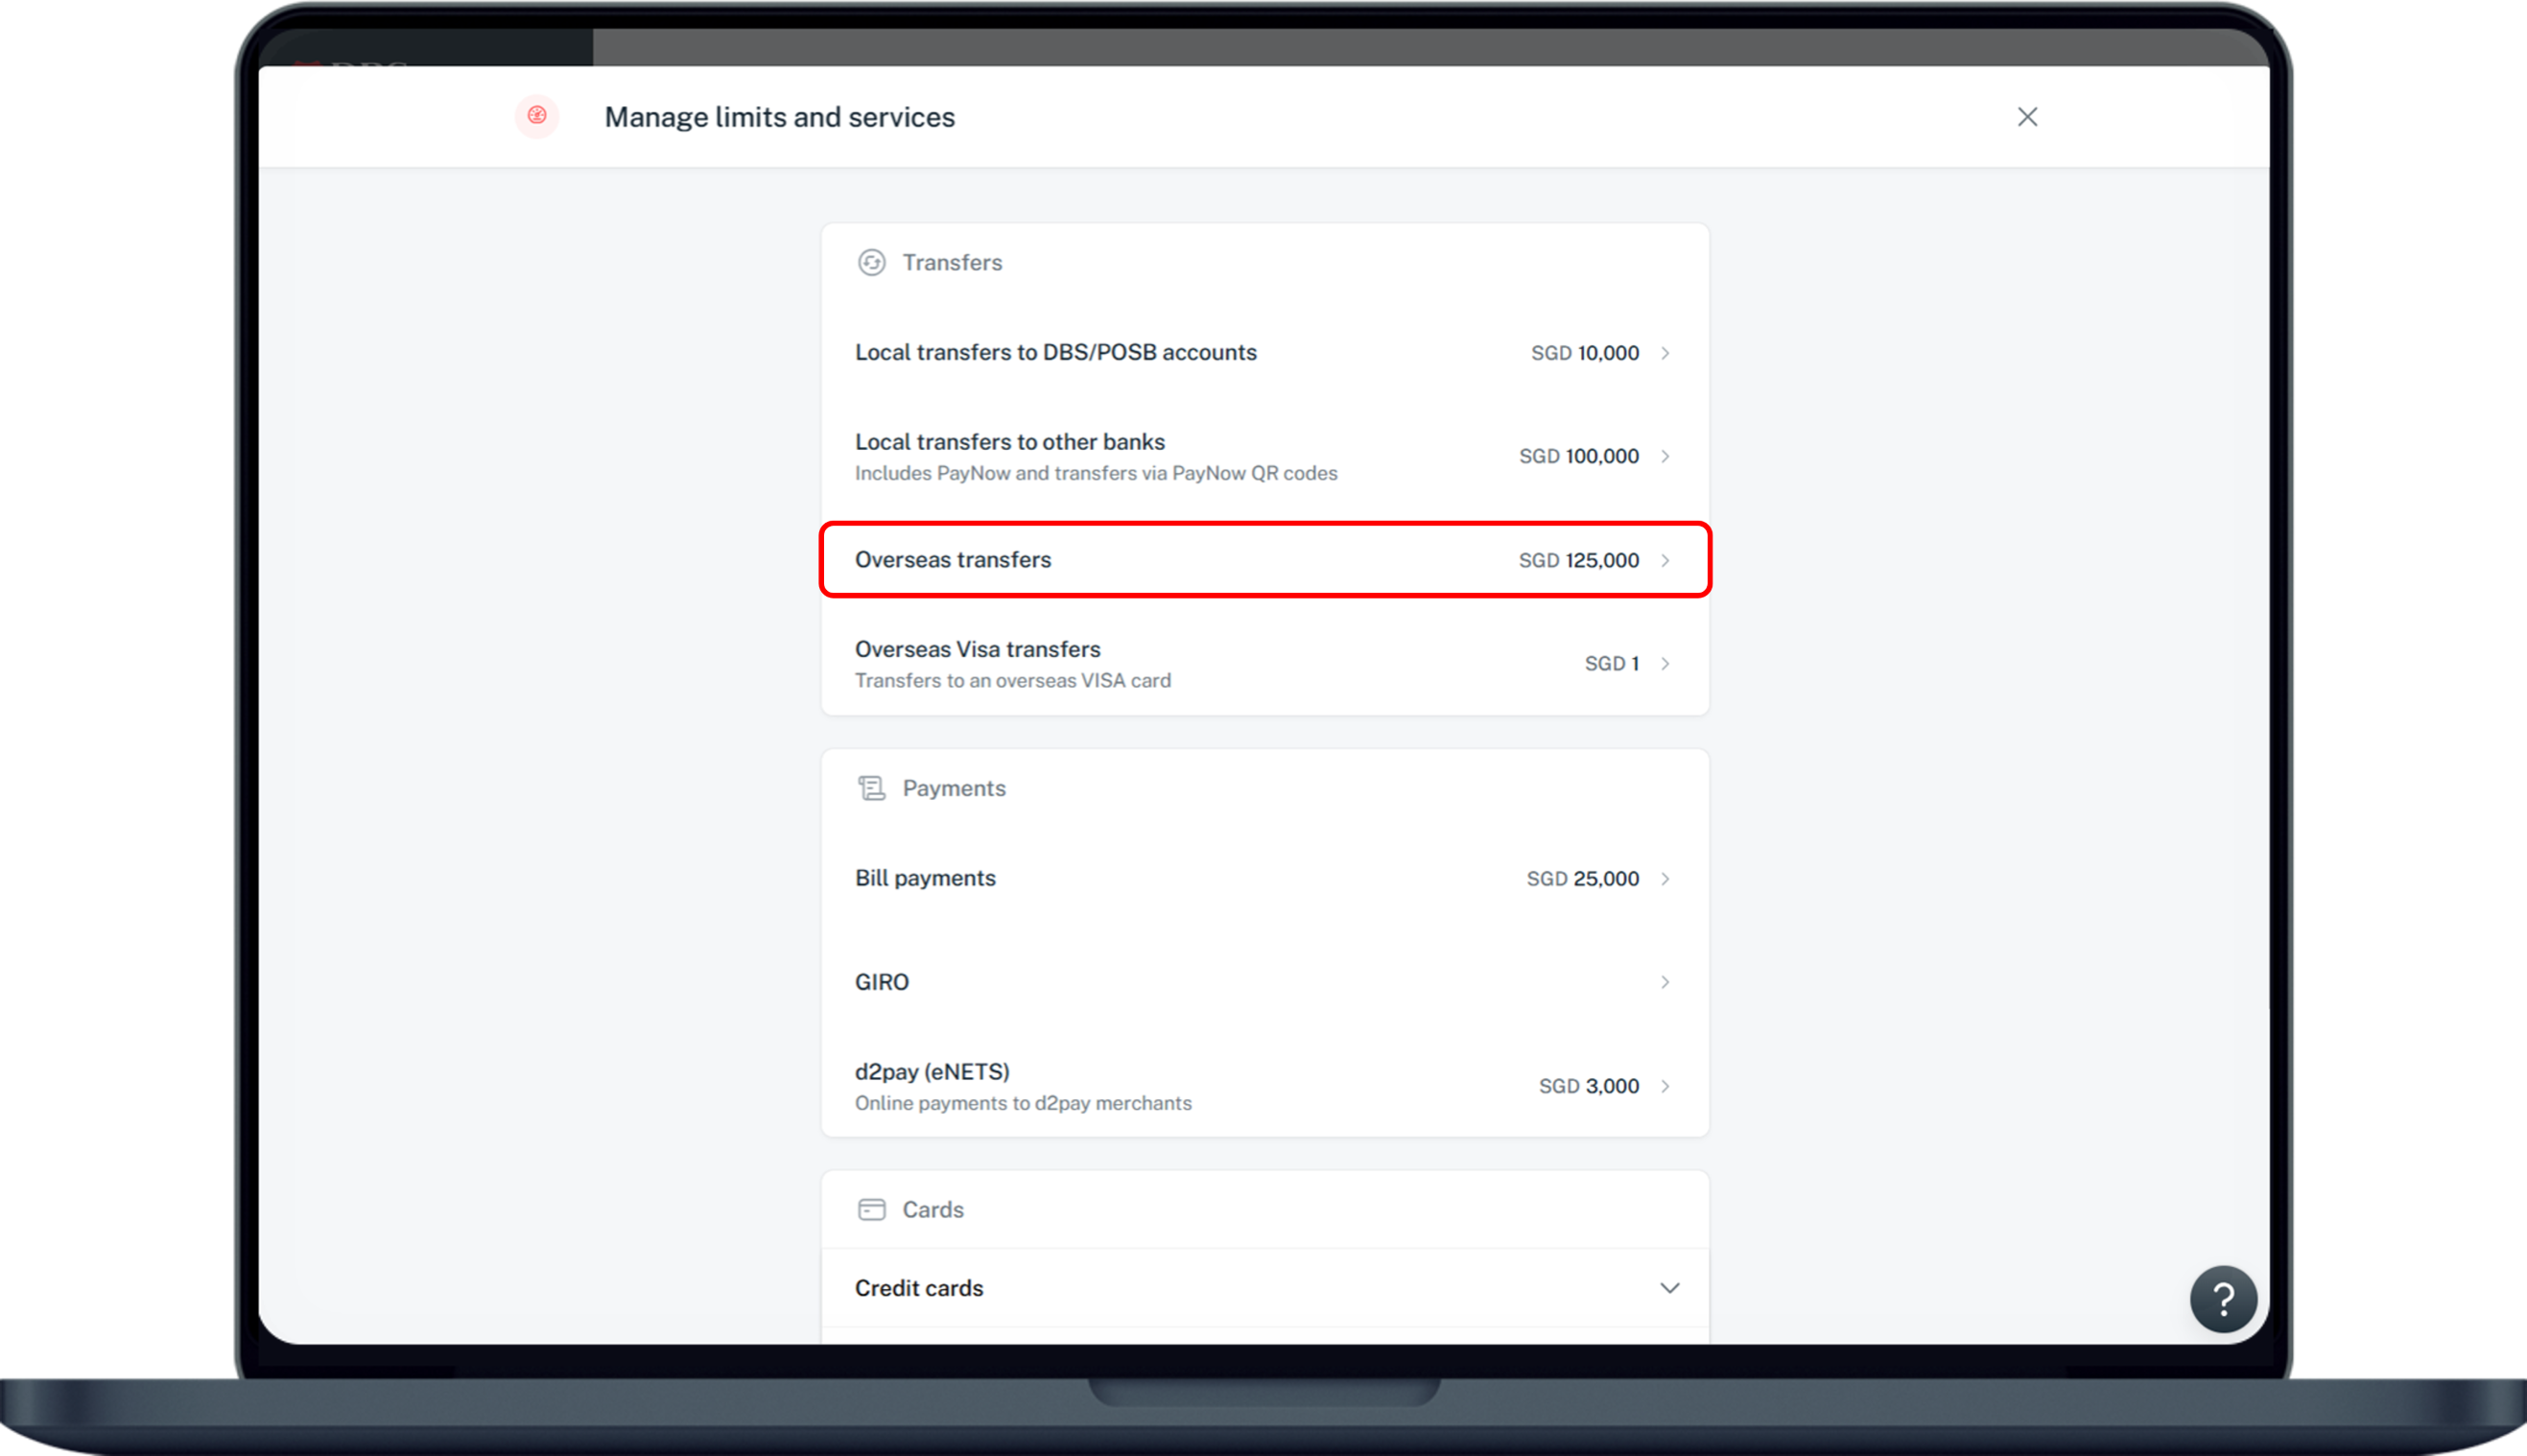Click the SGD 1 Visa transfer limit value
This screenshot has width=2527, height=1456.
(1610, 664)
